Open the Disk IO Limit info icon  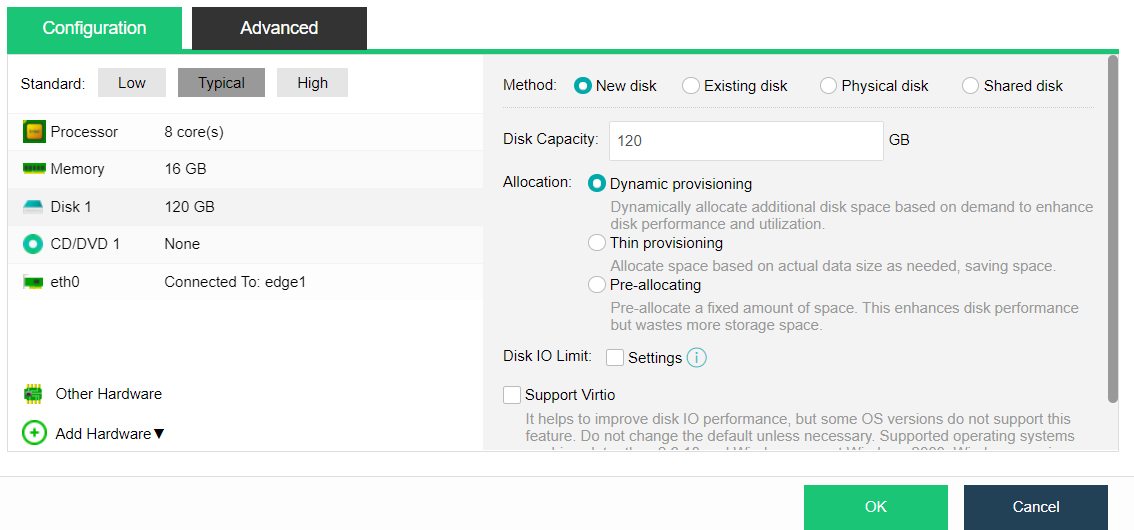[697, 358]
